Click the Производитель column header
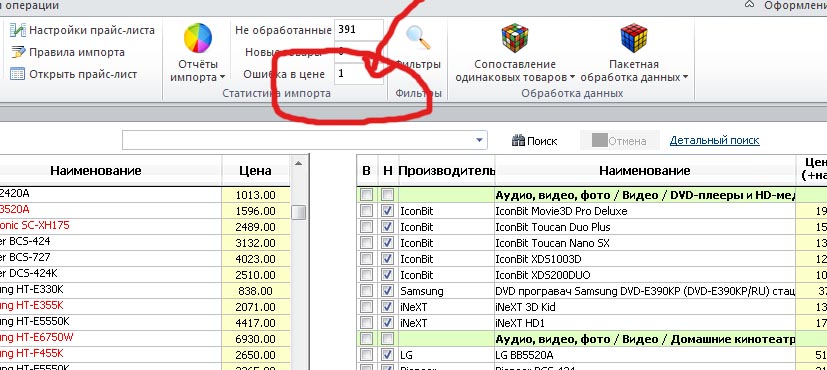 [x=446, y=170]
